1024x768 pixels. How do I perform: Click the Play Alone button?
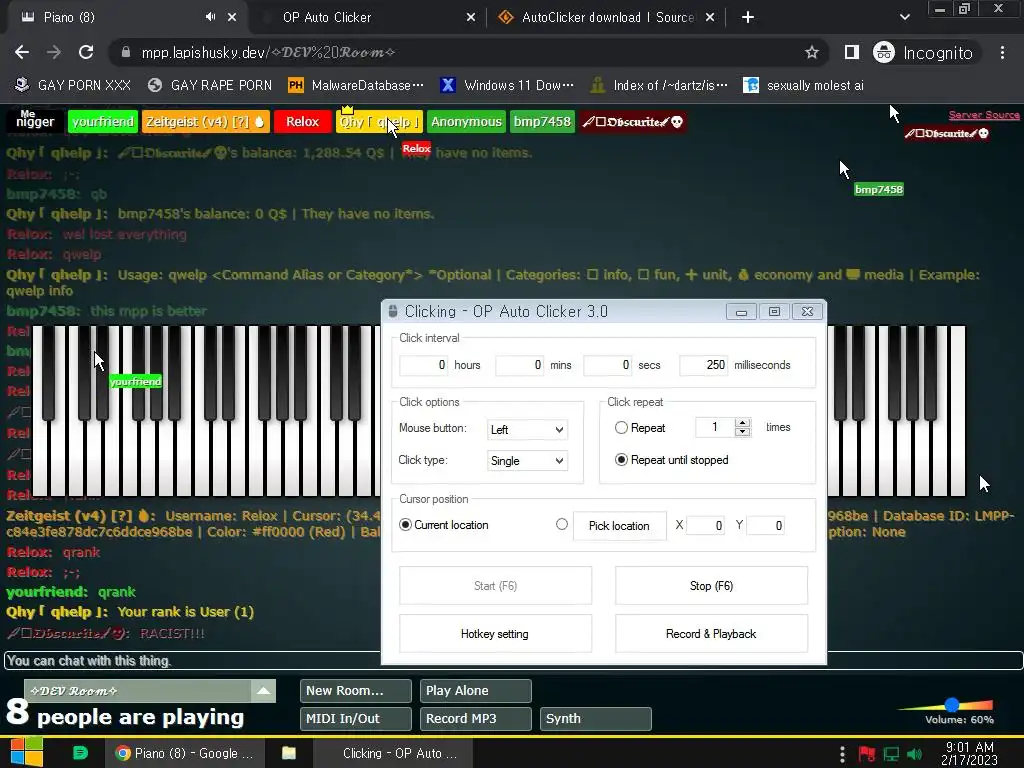[x=475, y=690]
